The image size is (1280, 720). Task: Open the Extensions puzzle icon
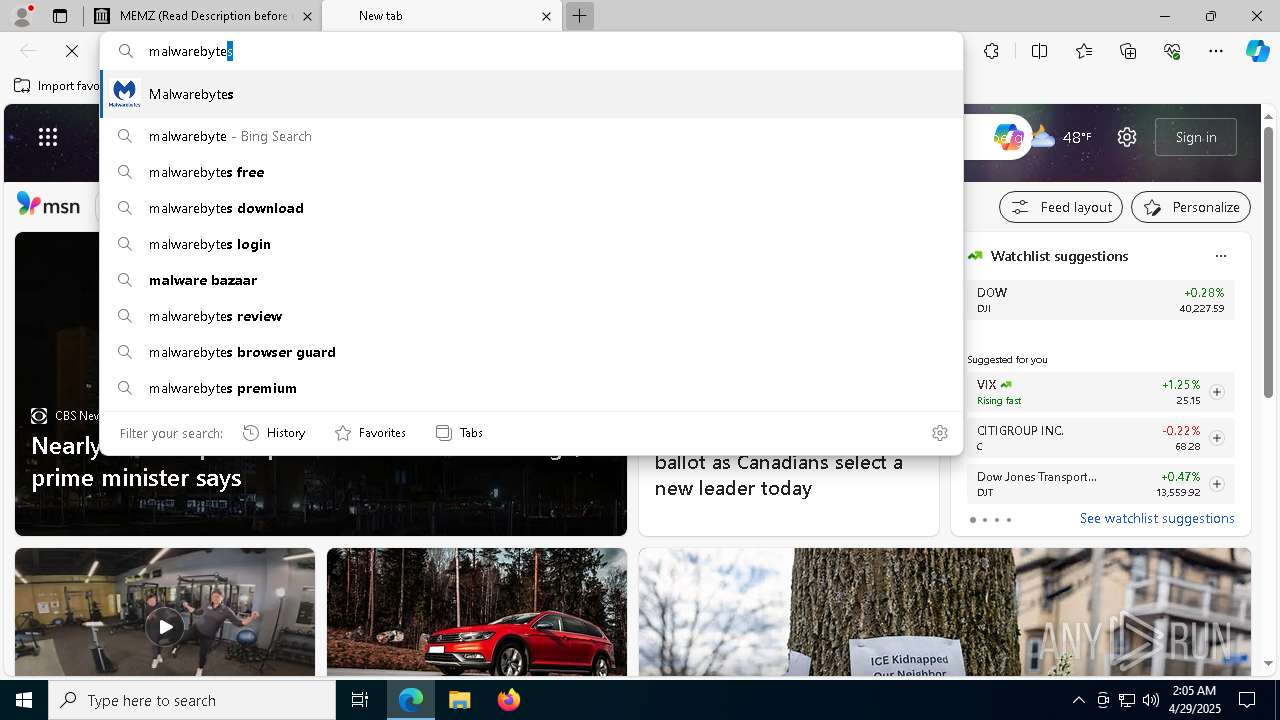[991, 51]
